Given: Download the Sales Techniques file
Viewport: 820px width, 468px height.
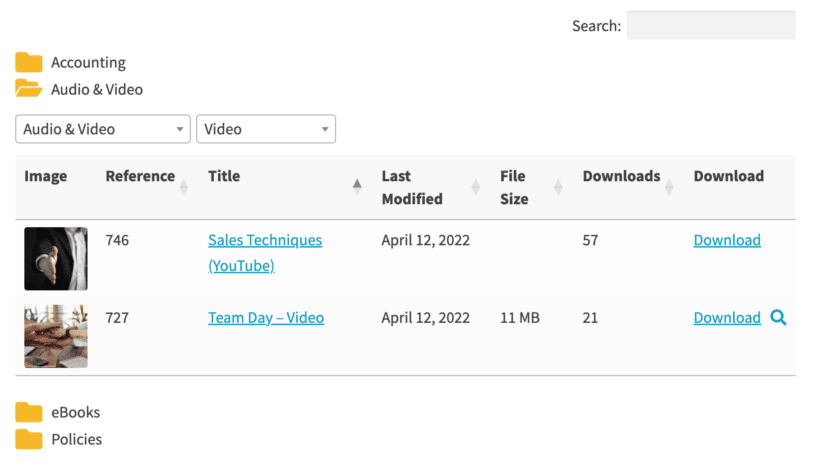Looking at the screenshot, I should coord(727,240).
